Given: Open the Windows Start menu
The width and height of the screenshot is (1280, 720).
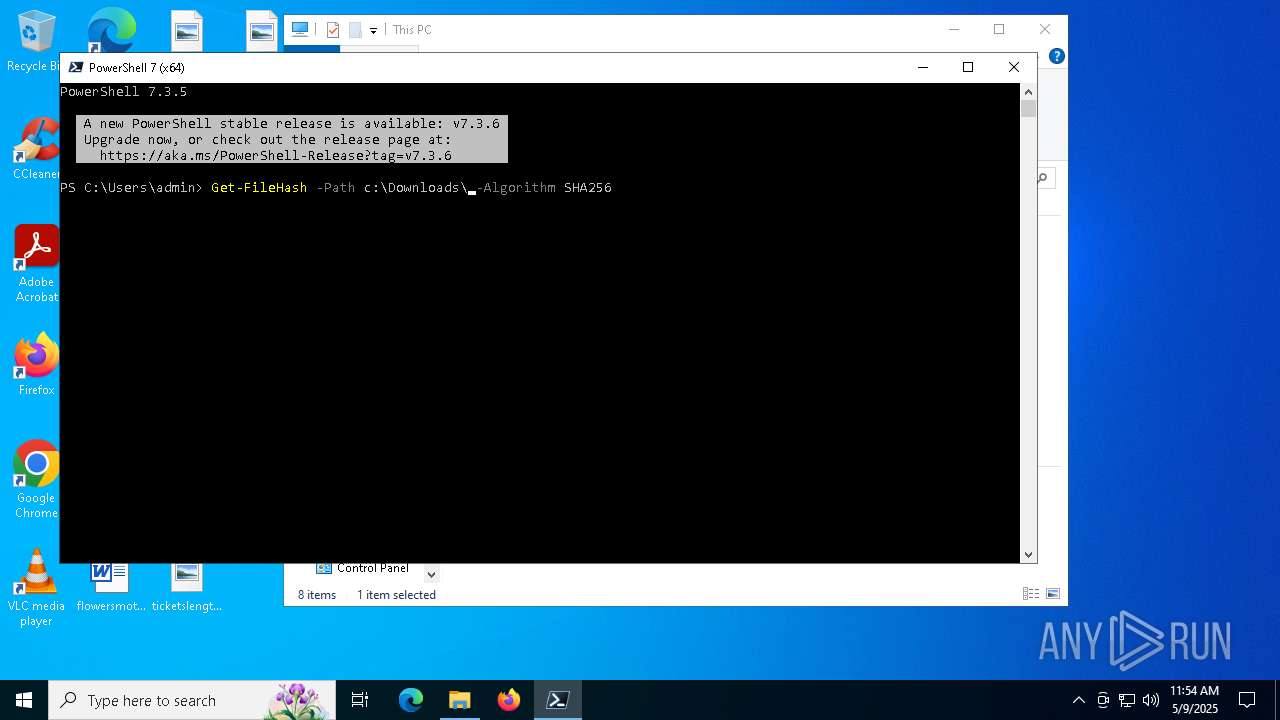Looking at the screenshot, I should click(24, 700).
